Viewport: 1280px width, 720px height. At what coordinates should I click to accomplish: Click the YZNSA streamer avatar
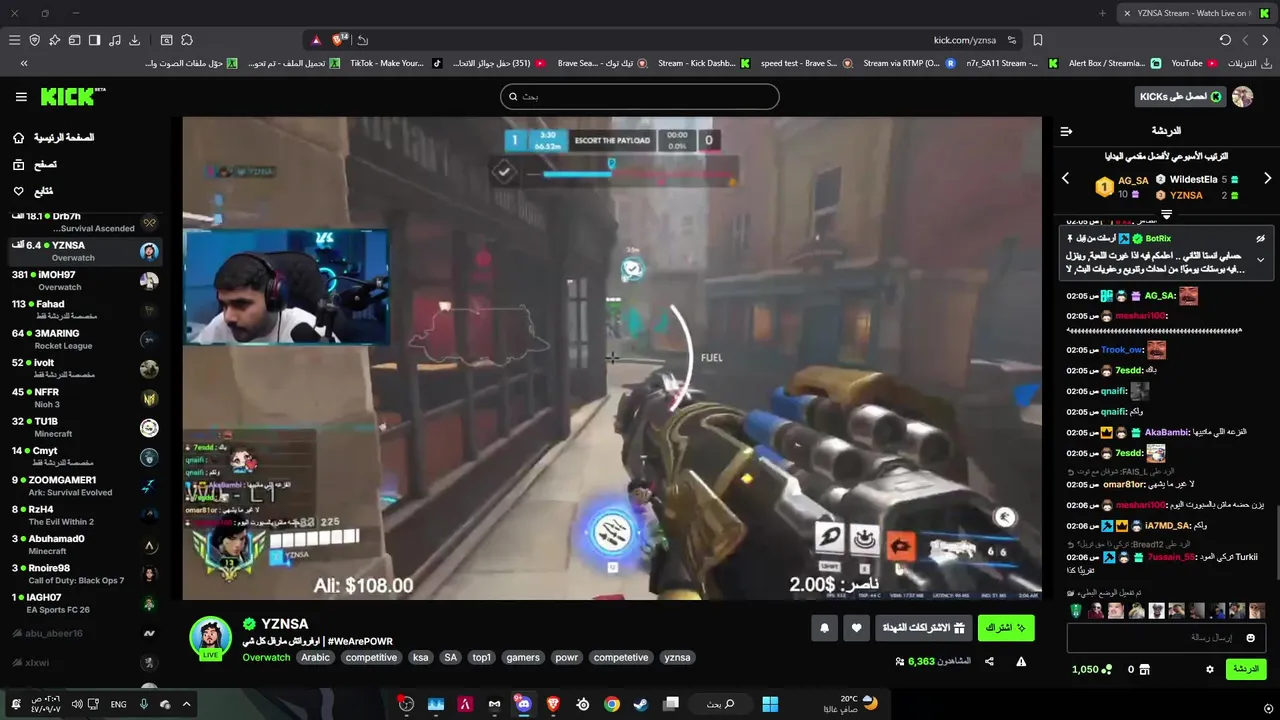[x=210, y=637]
